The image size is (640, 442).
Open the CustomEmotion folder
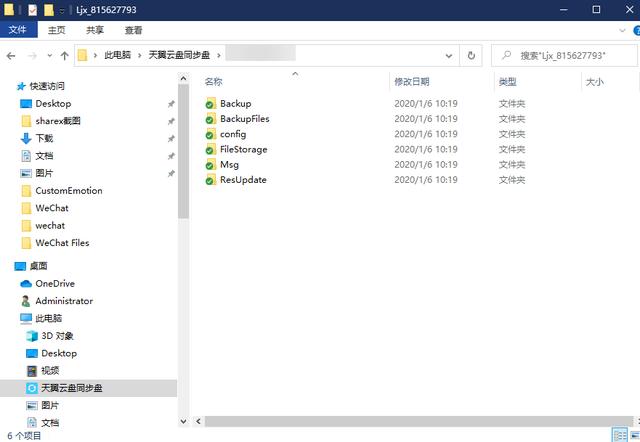(x=69, y=191)
